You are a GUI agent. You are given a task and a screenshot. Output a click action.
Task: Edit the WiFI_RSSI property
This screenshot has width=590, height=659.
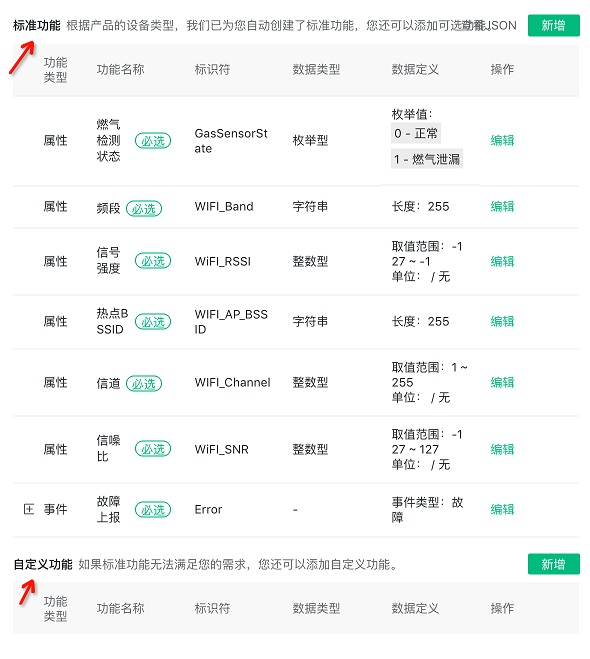coord(502,261)
